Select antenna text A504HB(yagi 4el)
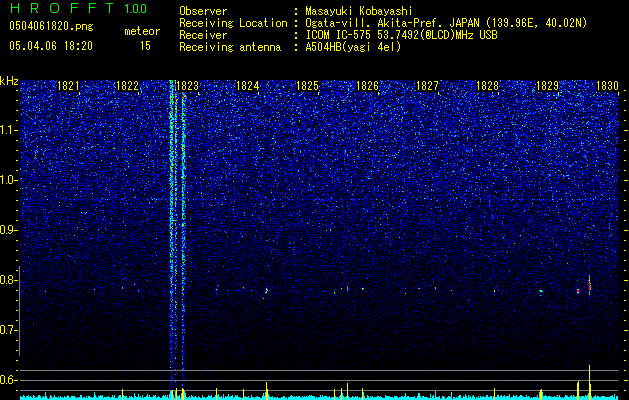629x400 pixels. tap(353, 47)
